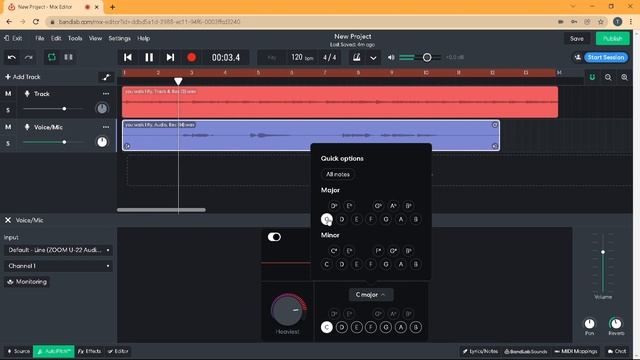The height and width of the screenshot is (360, 640).
Task: Open the Tools menu
Action: click(x=75, y=38)
